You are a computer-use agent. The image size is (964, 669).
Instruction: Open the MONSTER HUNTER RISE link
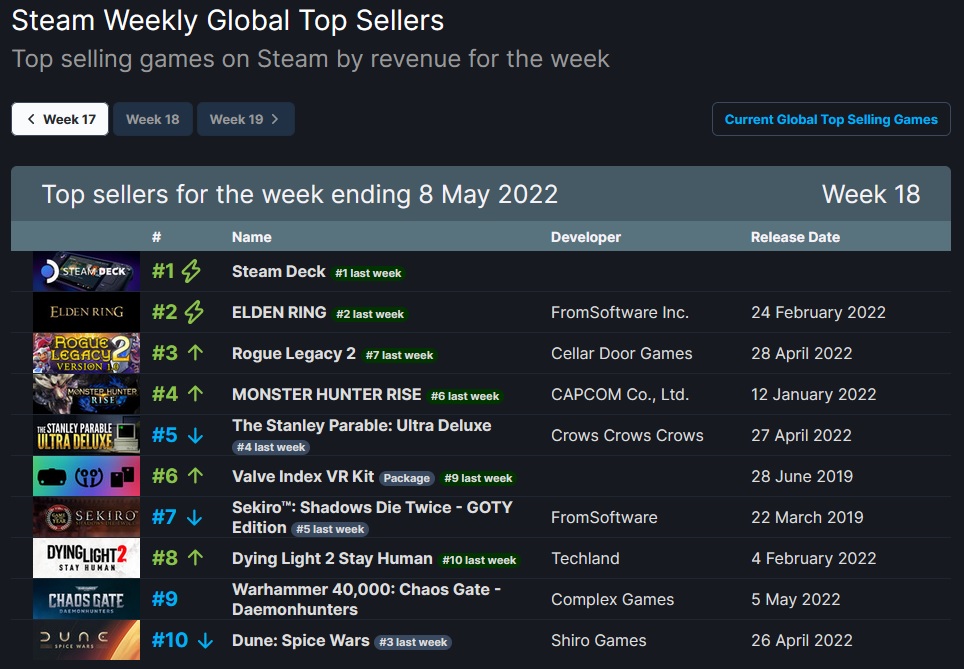click(326, 394)
